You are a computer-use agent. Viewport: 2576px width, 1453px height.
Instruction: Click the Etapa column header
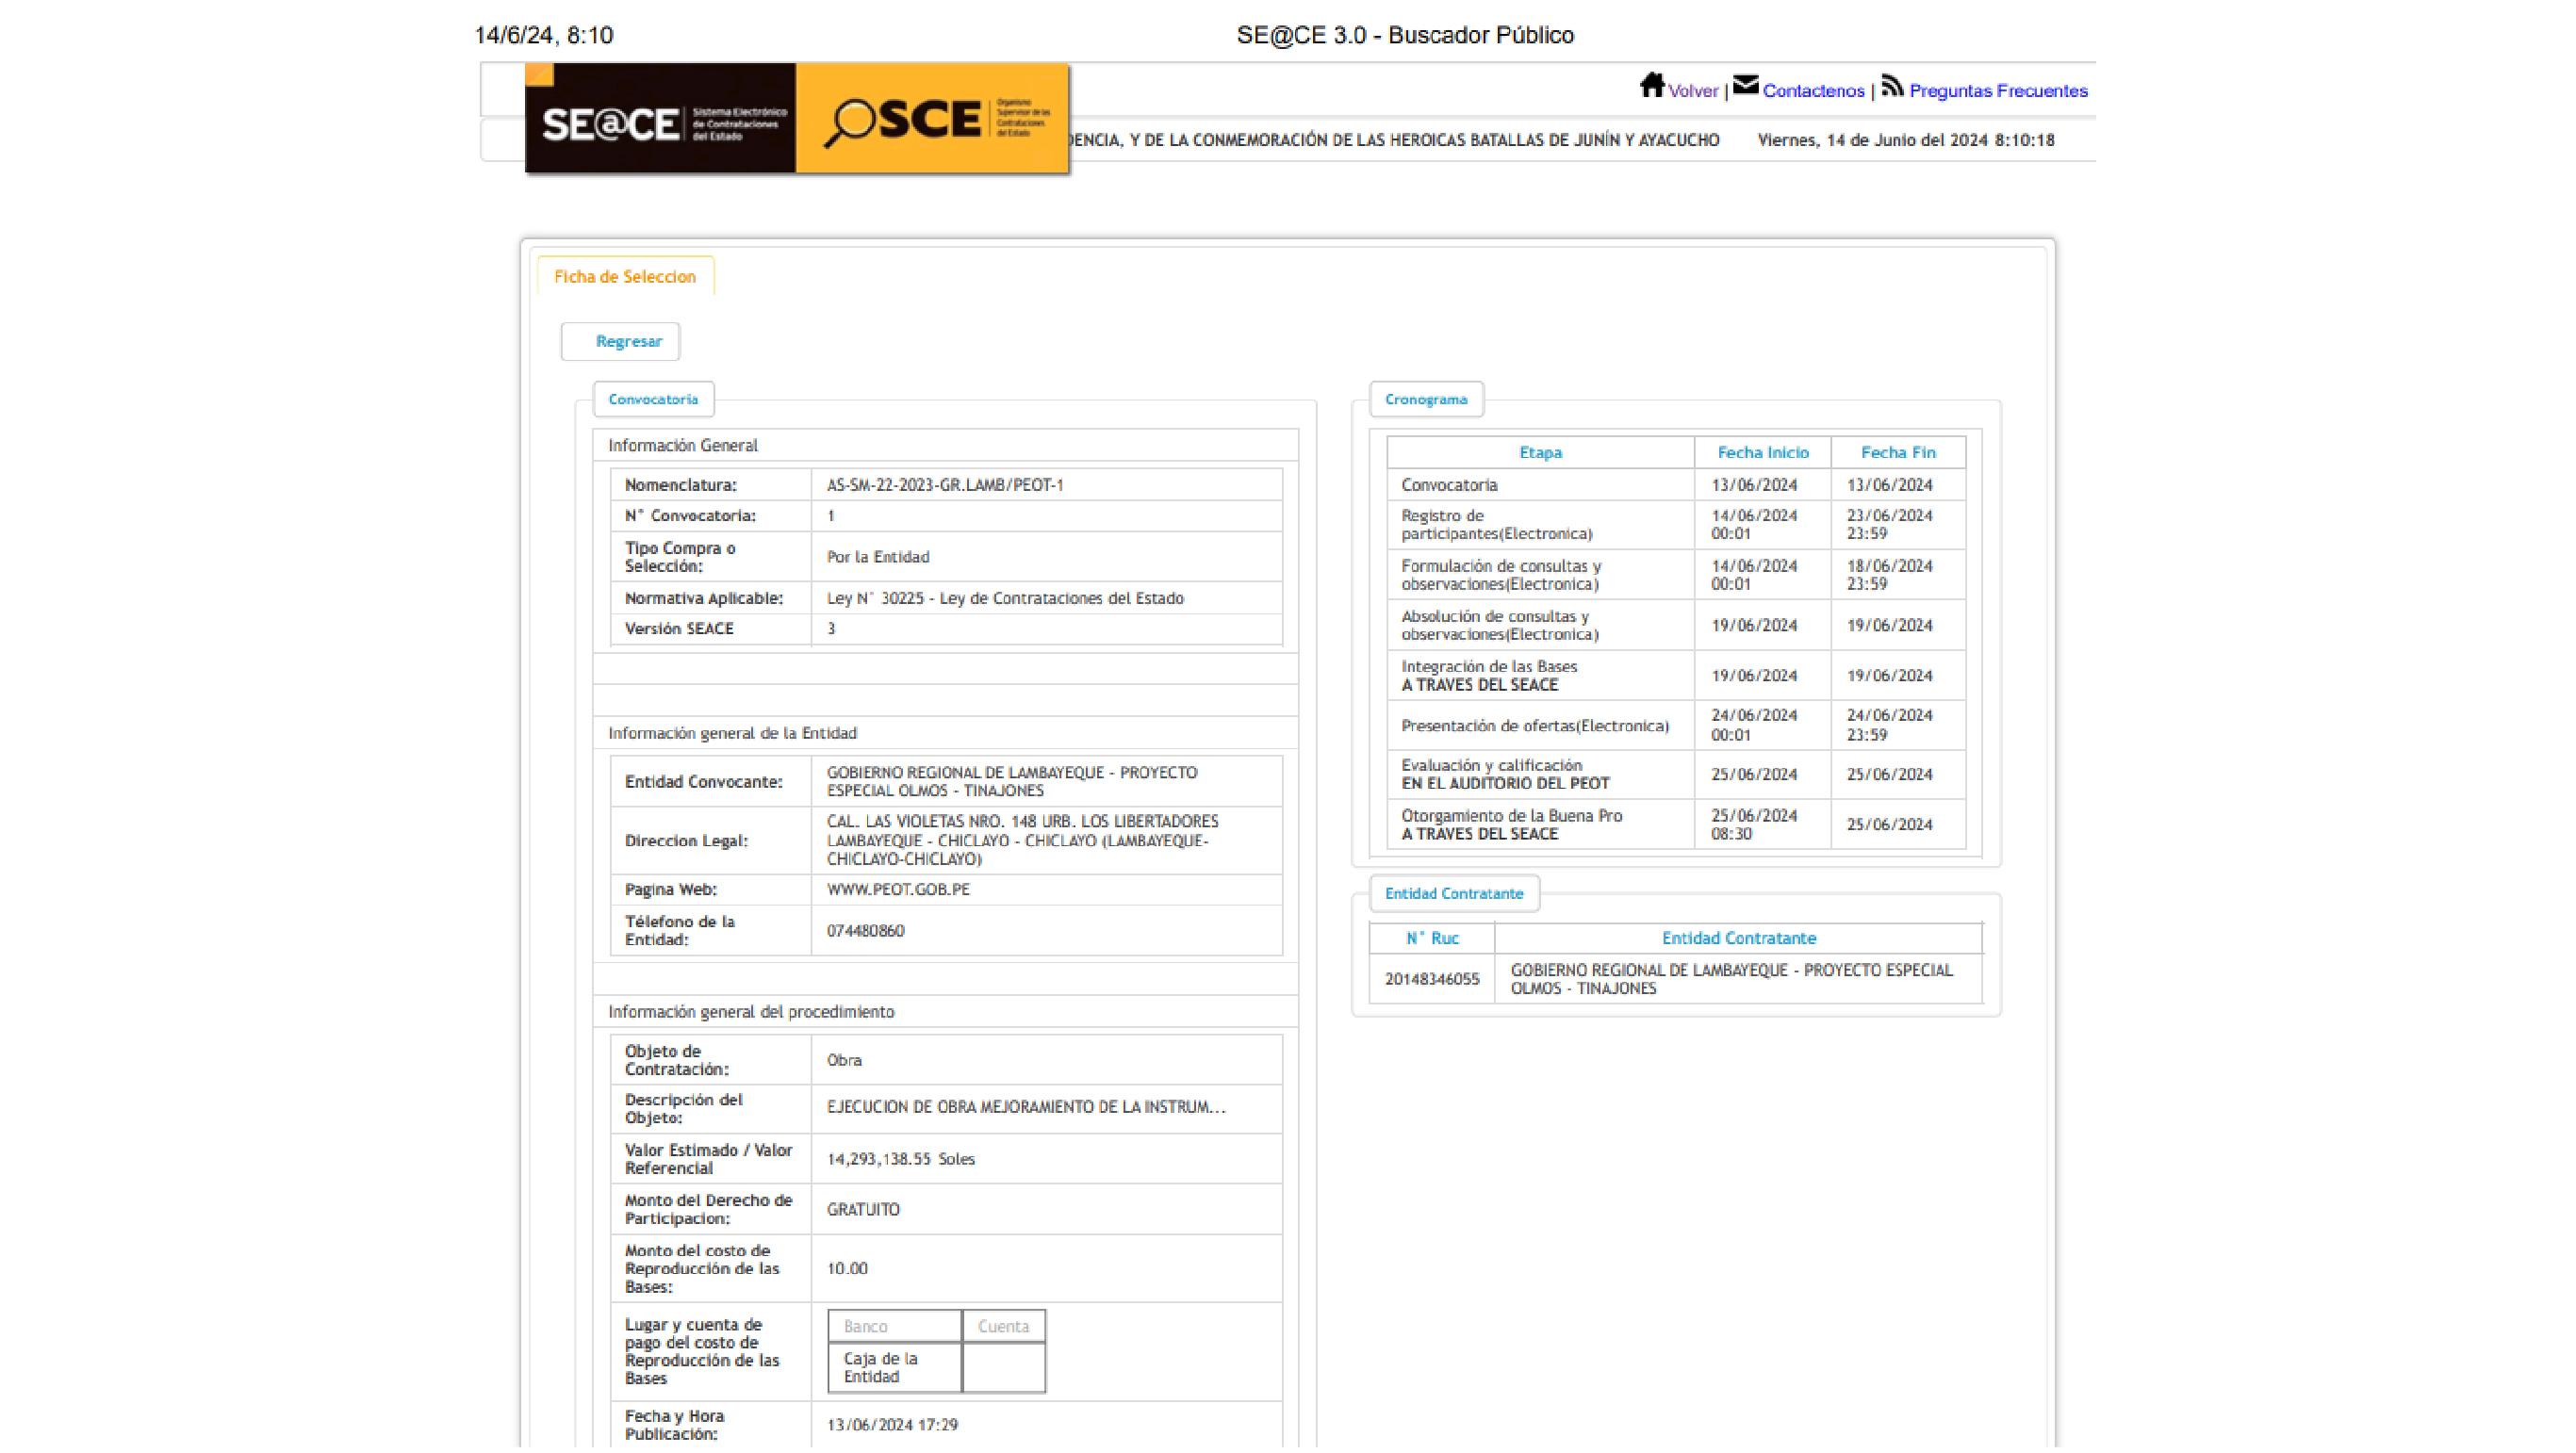coord(1540,453)
